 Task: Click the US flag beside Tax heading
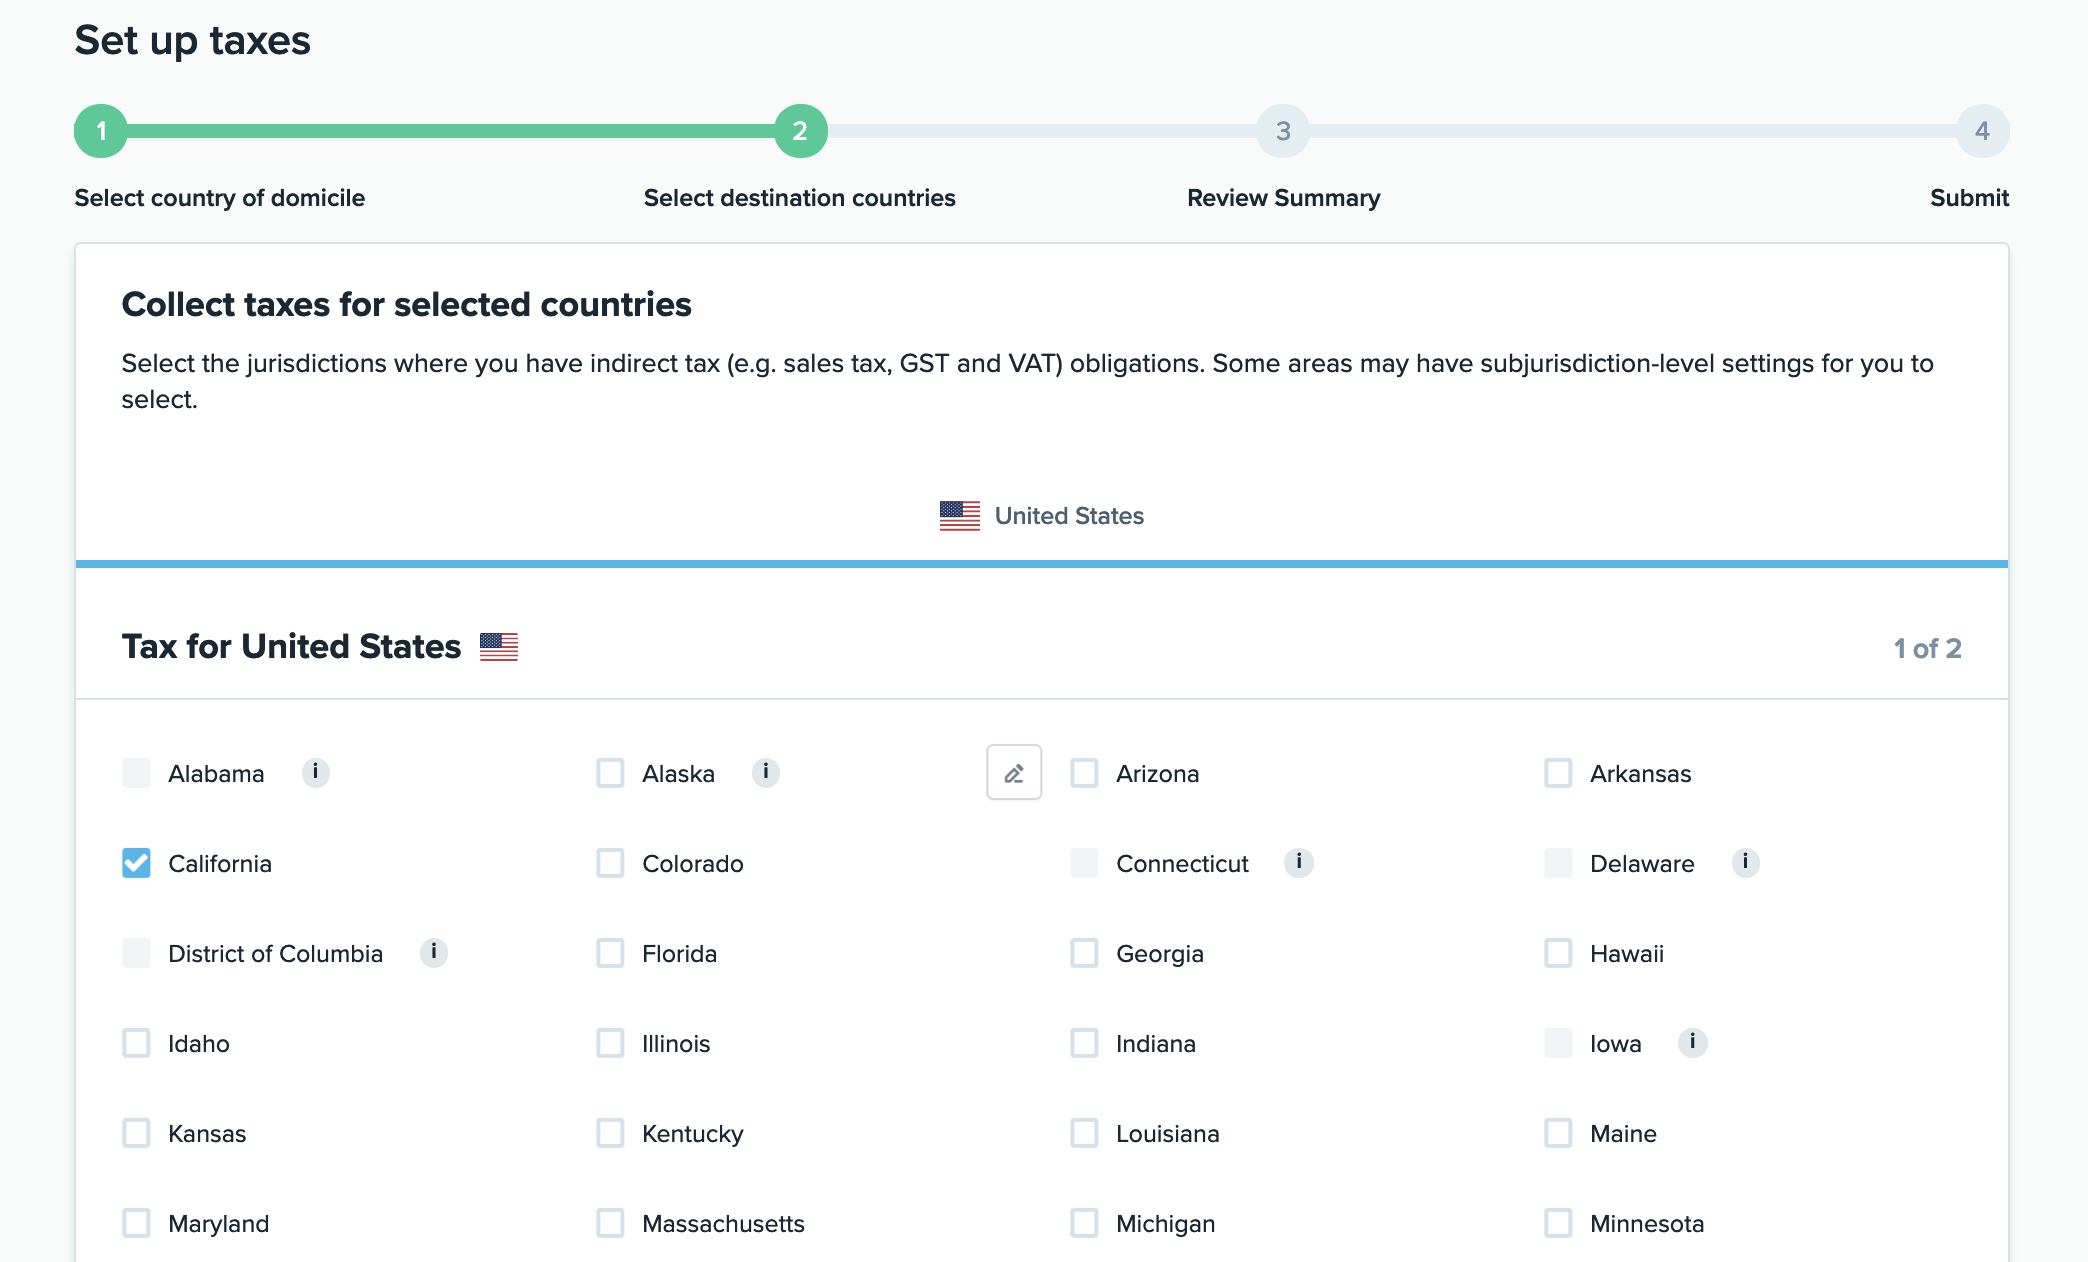499,647
